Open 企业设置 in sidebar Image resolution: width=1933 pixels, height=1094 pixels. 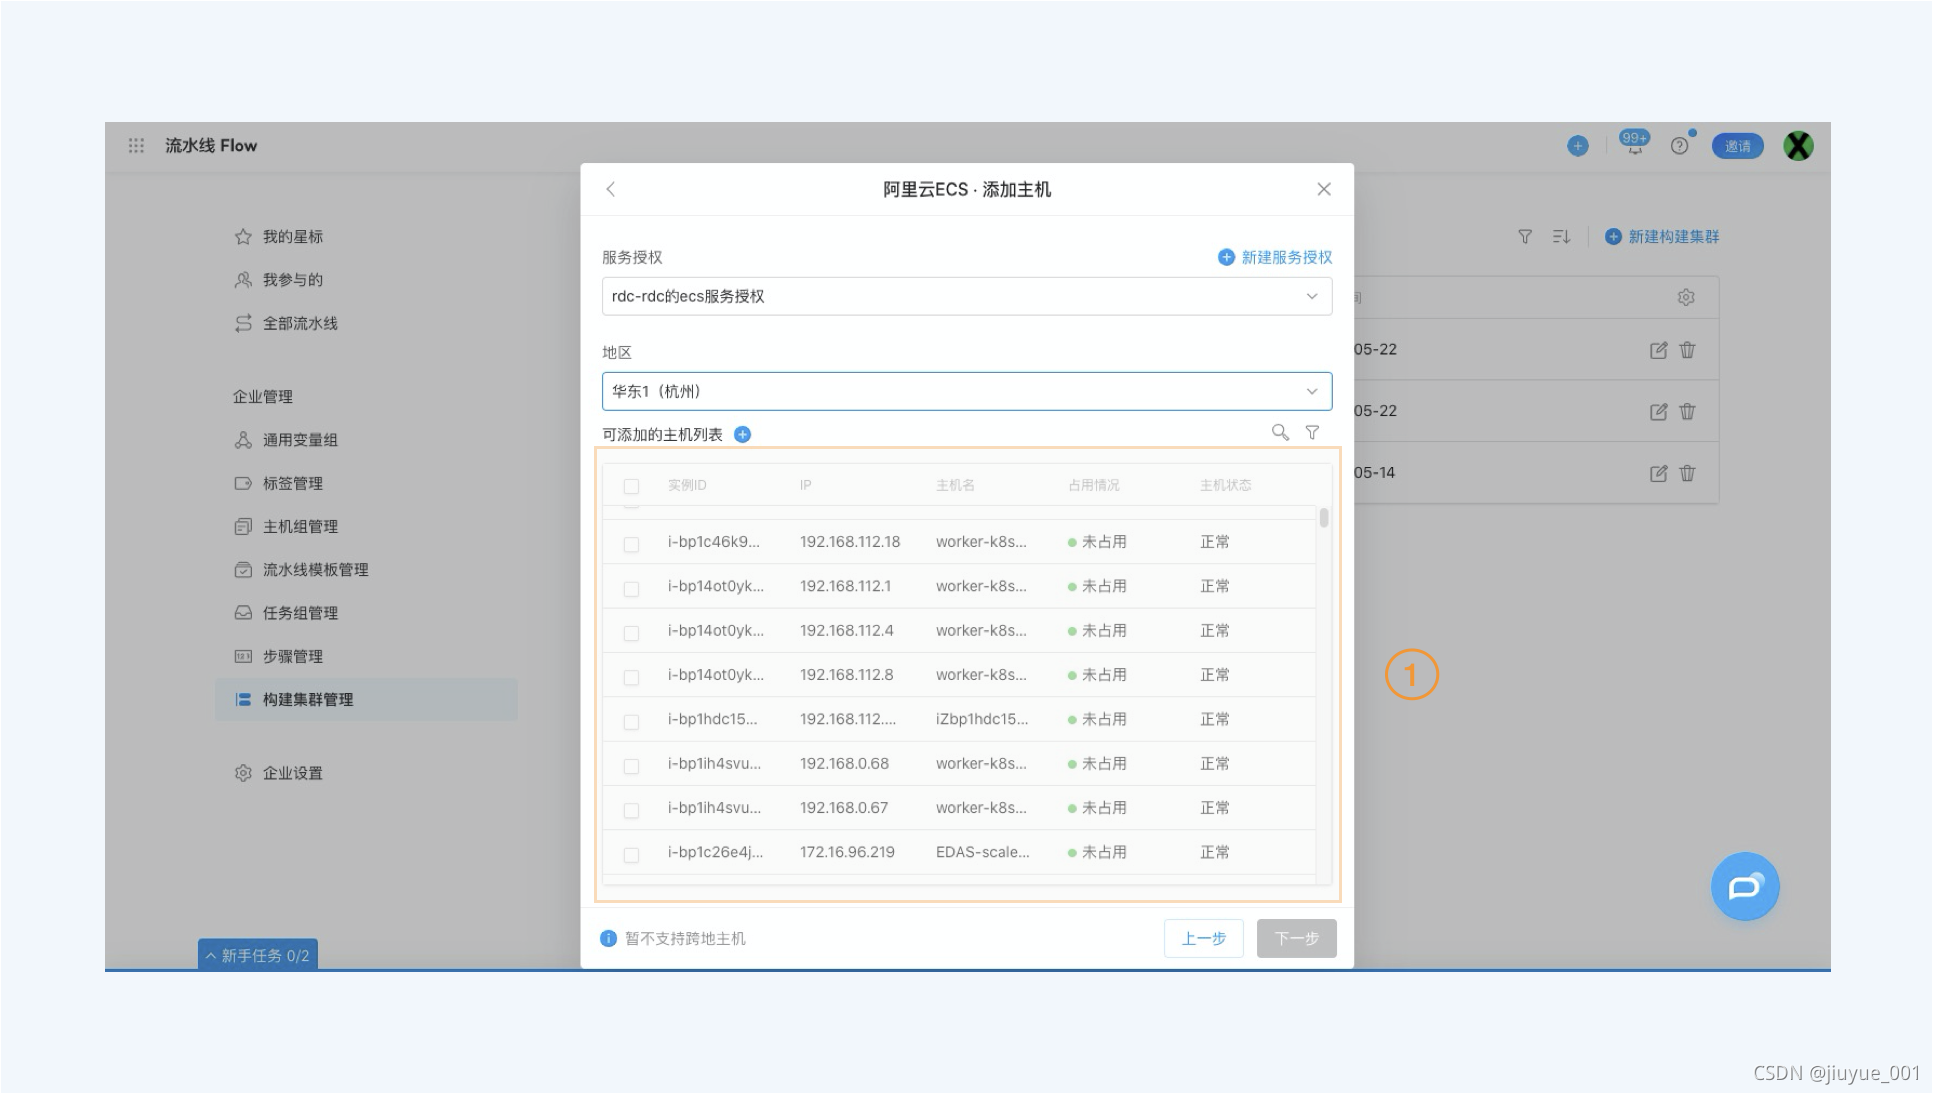pyautogui.click(x=292, y=773)
